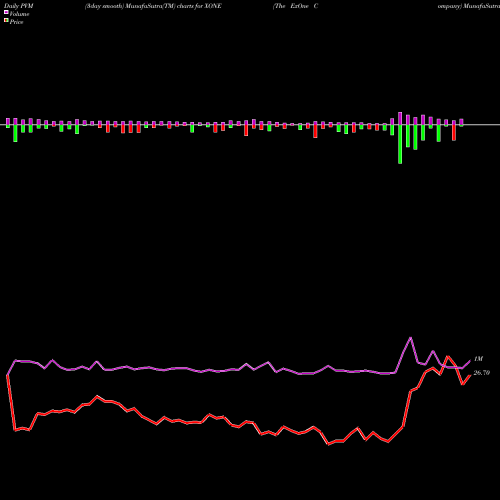Screen dimensions: 500x500
Task: Click the 'Daily PVM' title text
Action: (x=19, y=6)
